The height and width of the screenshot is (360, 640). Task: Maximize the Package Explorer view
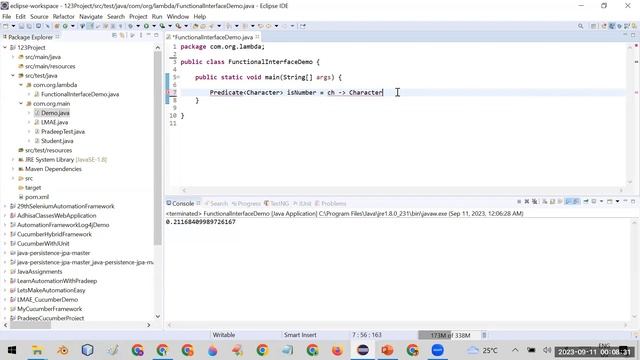(156, 36)
